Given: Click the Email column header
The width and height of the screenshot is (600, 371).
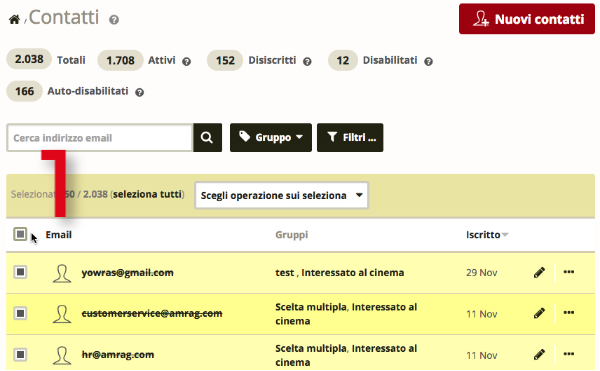Looking at the screenshot, I should coord(59,235).
